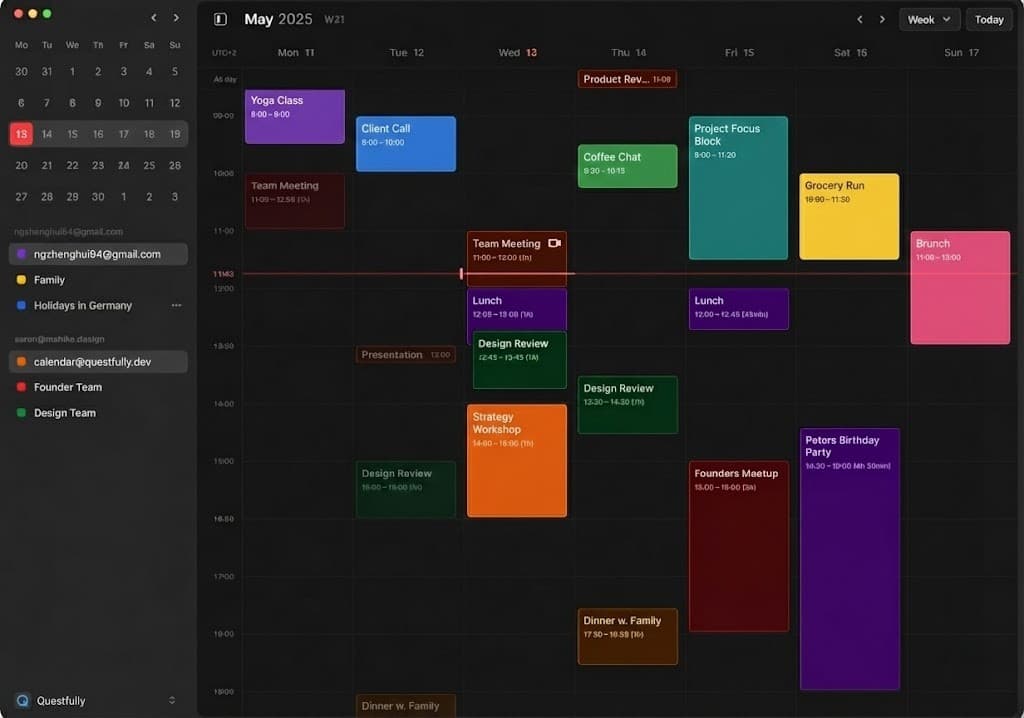Click the Today button
The image size is (1024, 718).
[x=988, y=19]
